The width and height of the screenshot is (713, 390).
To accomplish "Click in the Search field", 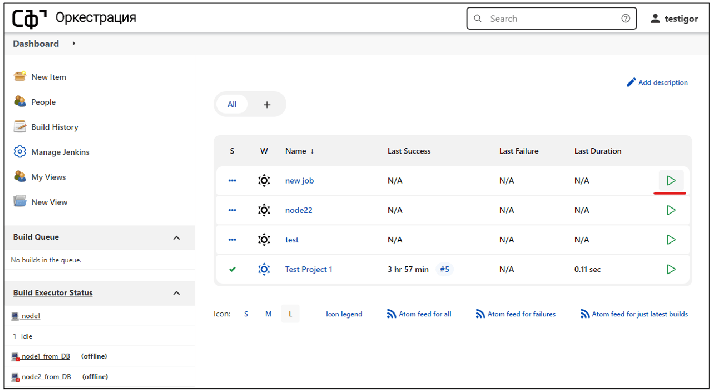I will point(552,19).
